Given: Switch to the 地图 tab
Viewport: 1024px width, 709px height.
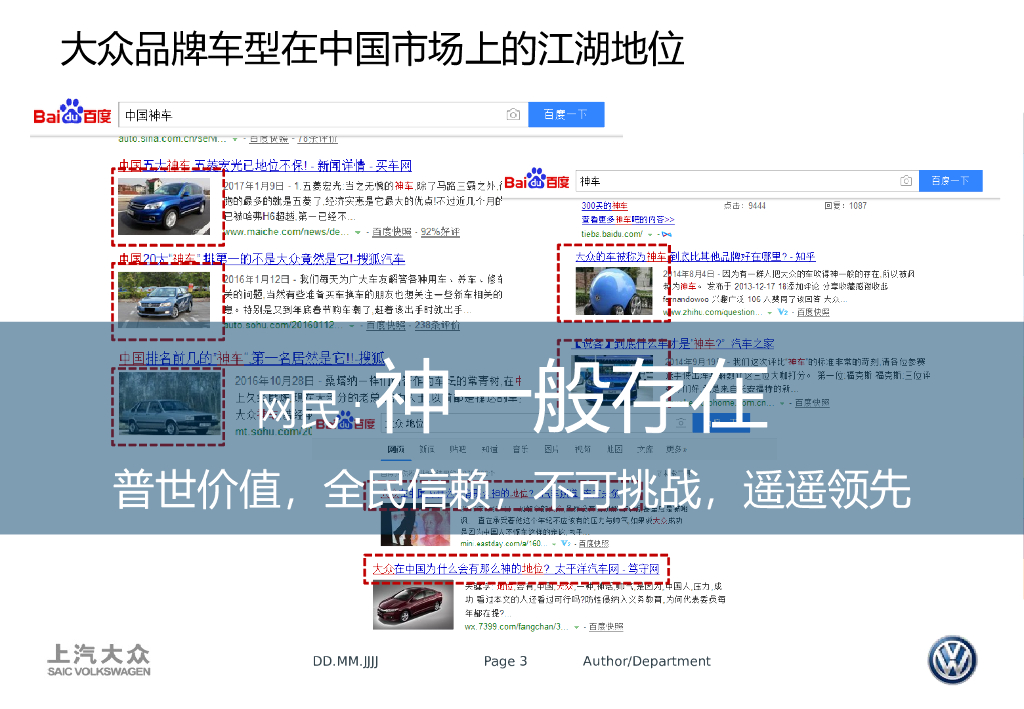Looking at the screenshot, I should (x=615, y=449).
